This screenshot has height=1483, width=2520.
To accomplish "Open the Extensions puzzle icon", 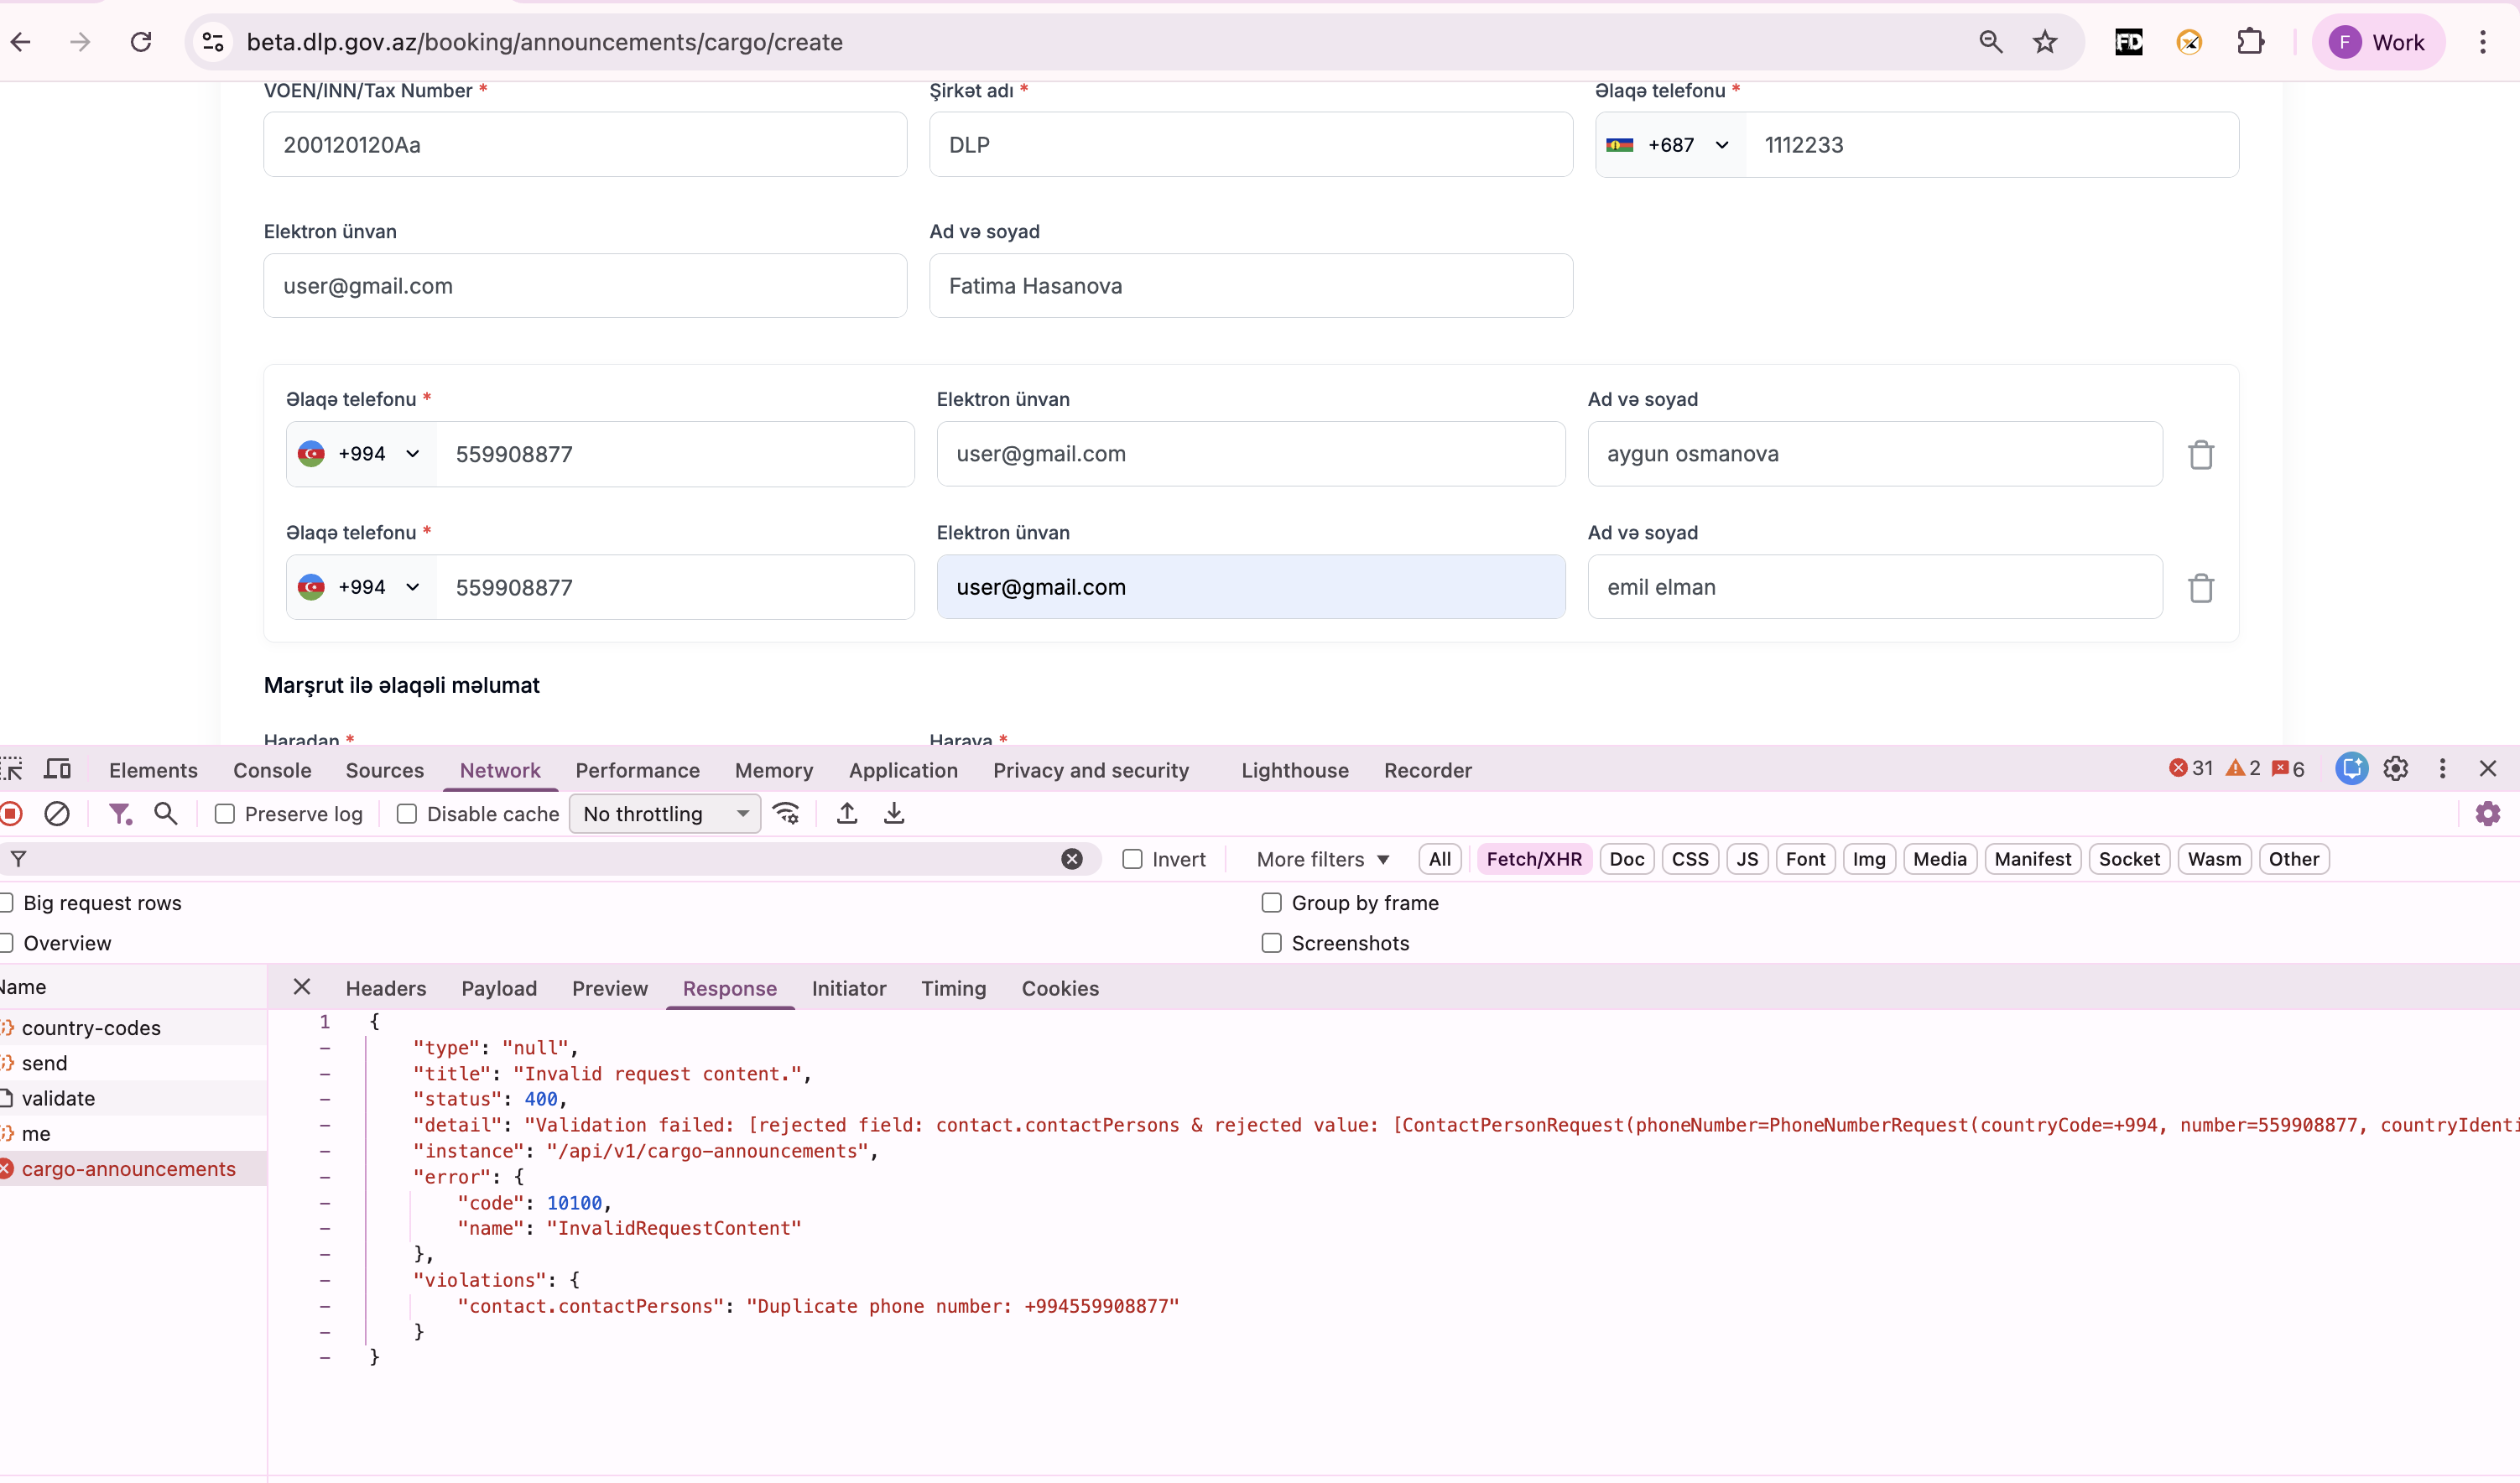I will point(2250,42).
